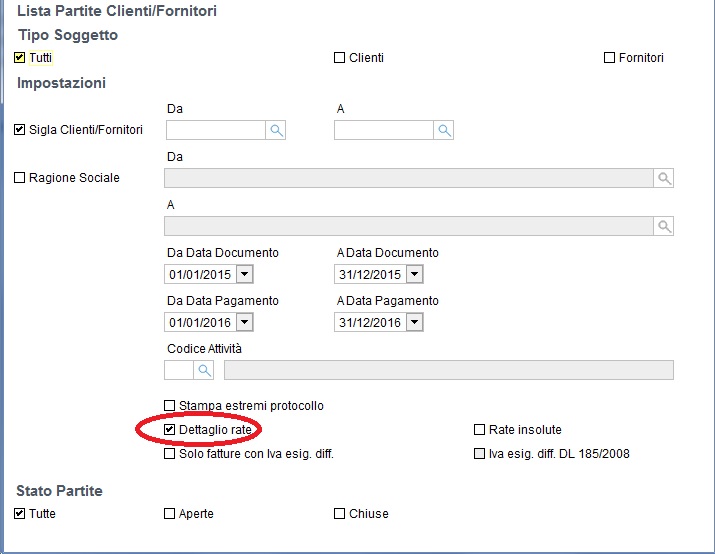Open the A Data Pagamento date picker
Screen dimensions: 715x554
click(x=414, y=322)
